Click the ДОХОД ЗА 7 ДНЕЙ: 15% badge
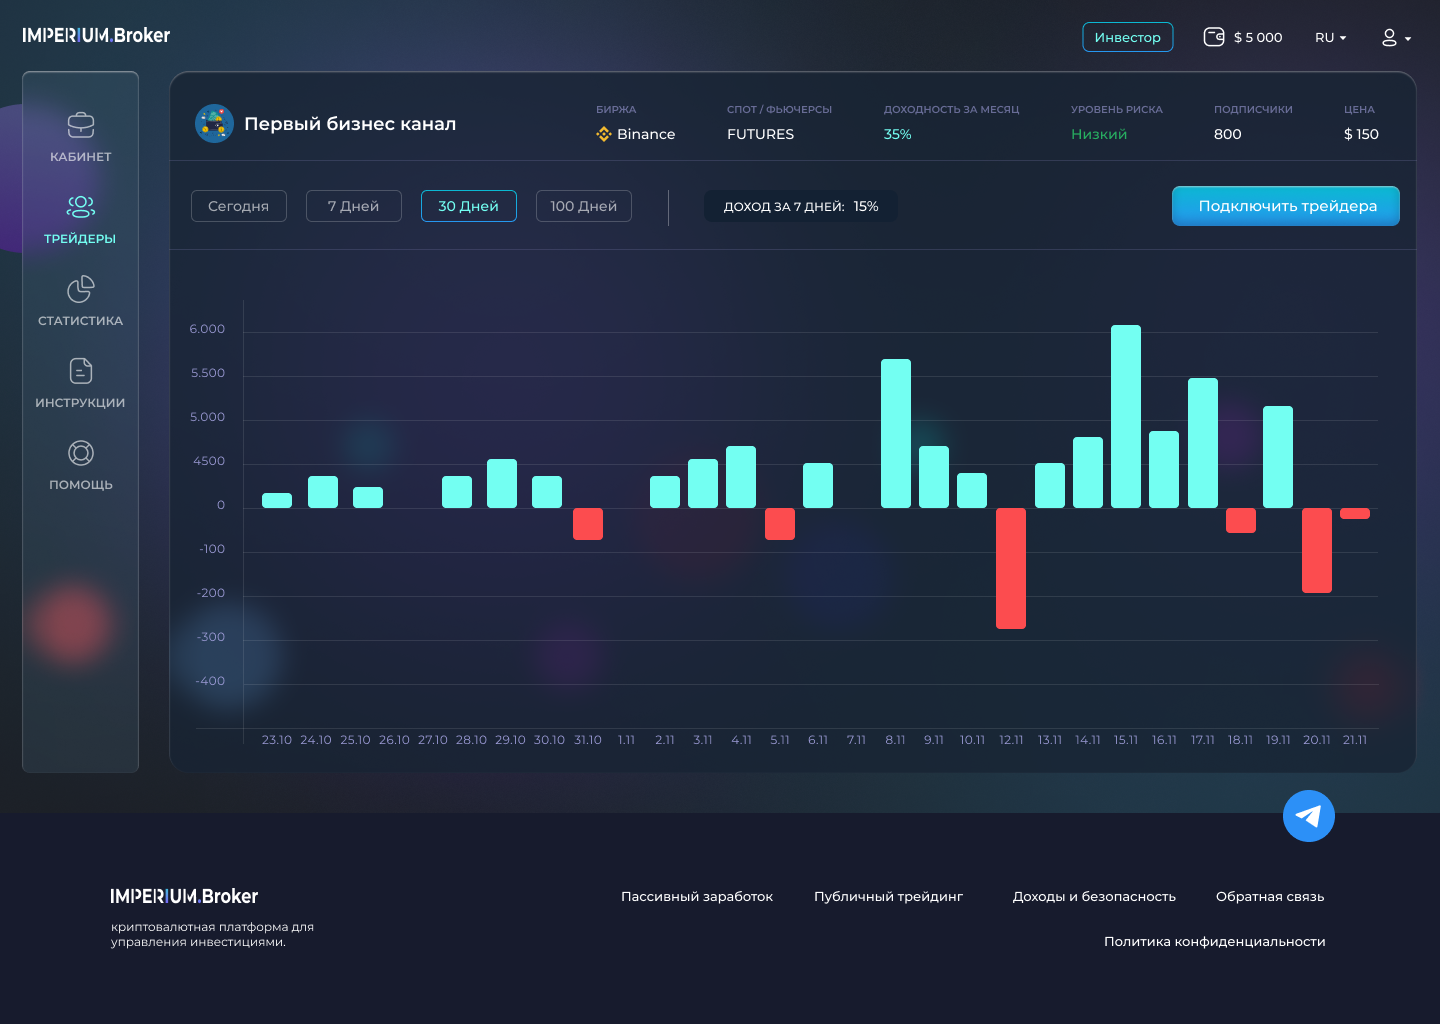Screen dimensions: 1440x1024 point(801,206)
